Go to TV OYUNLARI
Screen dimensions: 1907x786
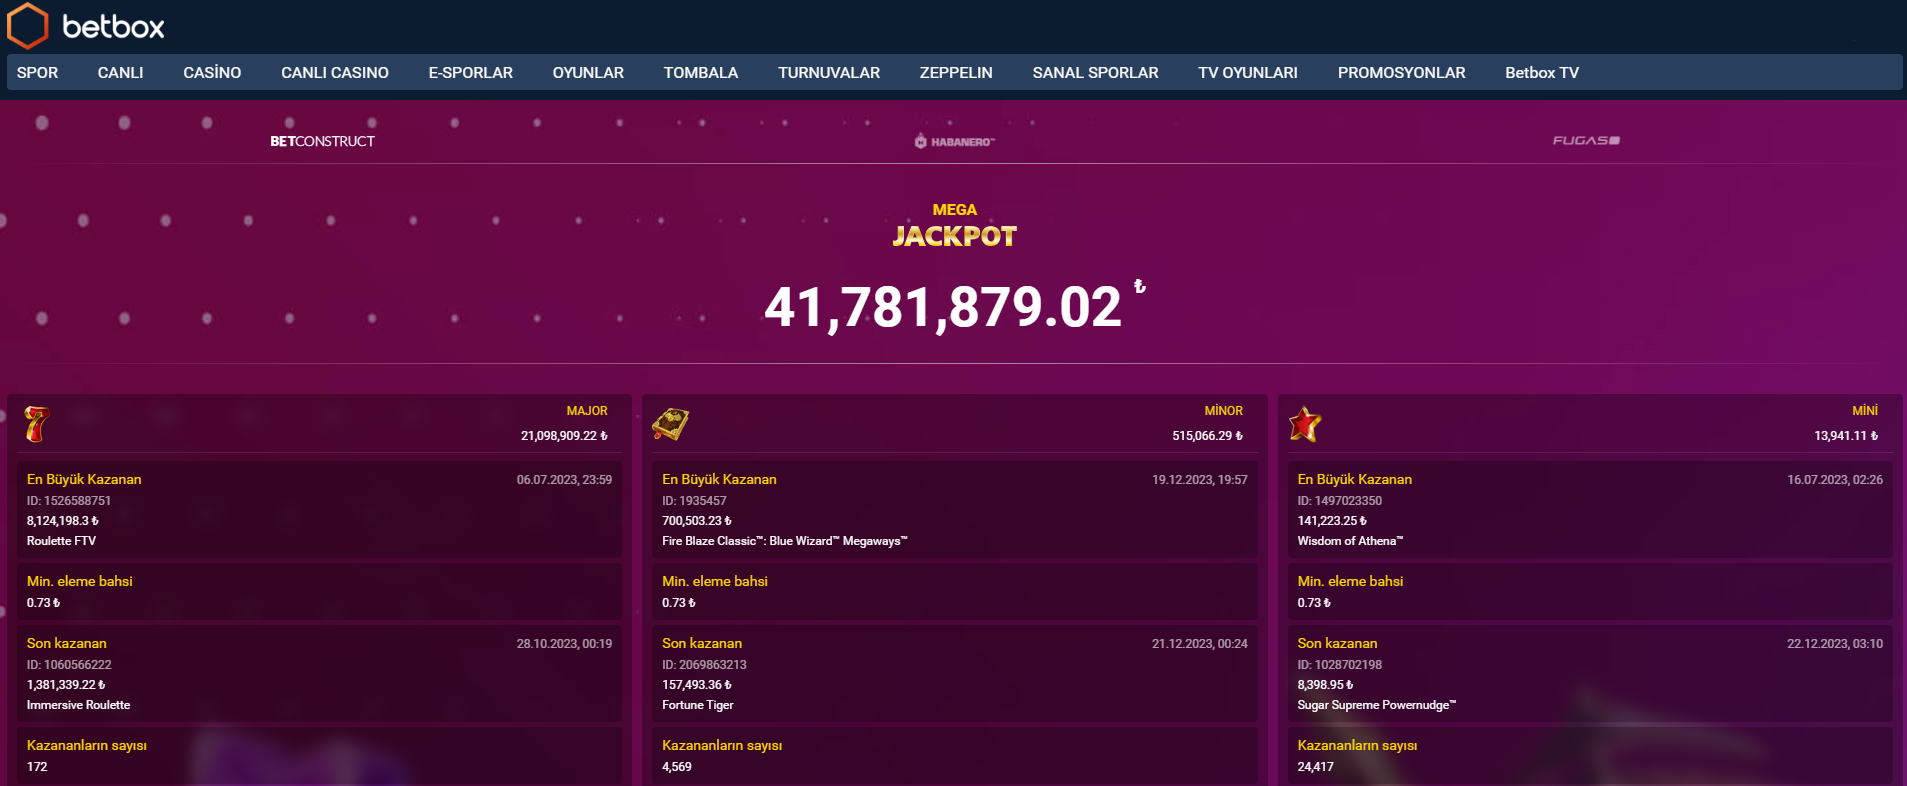point(1248,72)
